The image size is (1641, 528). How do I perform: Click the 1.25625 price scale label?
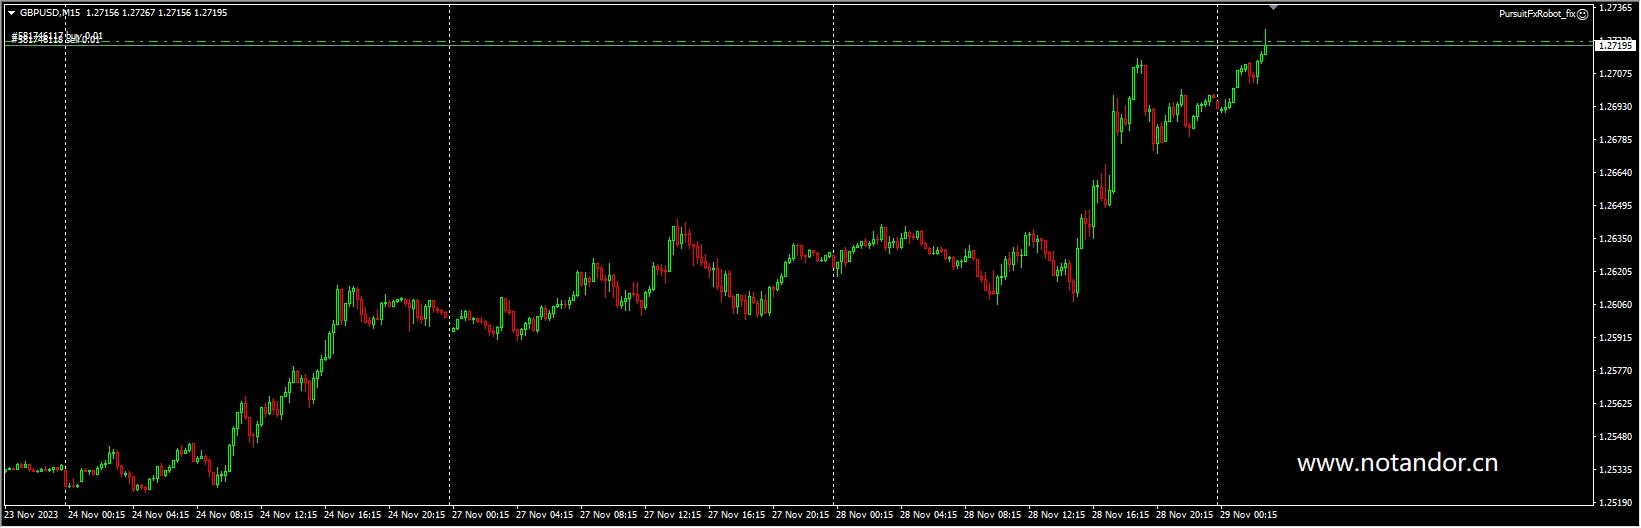[x=1616, y=404]
